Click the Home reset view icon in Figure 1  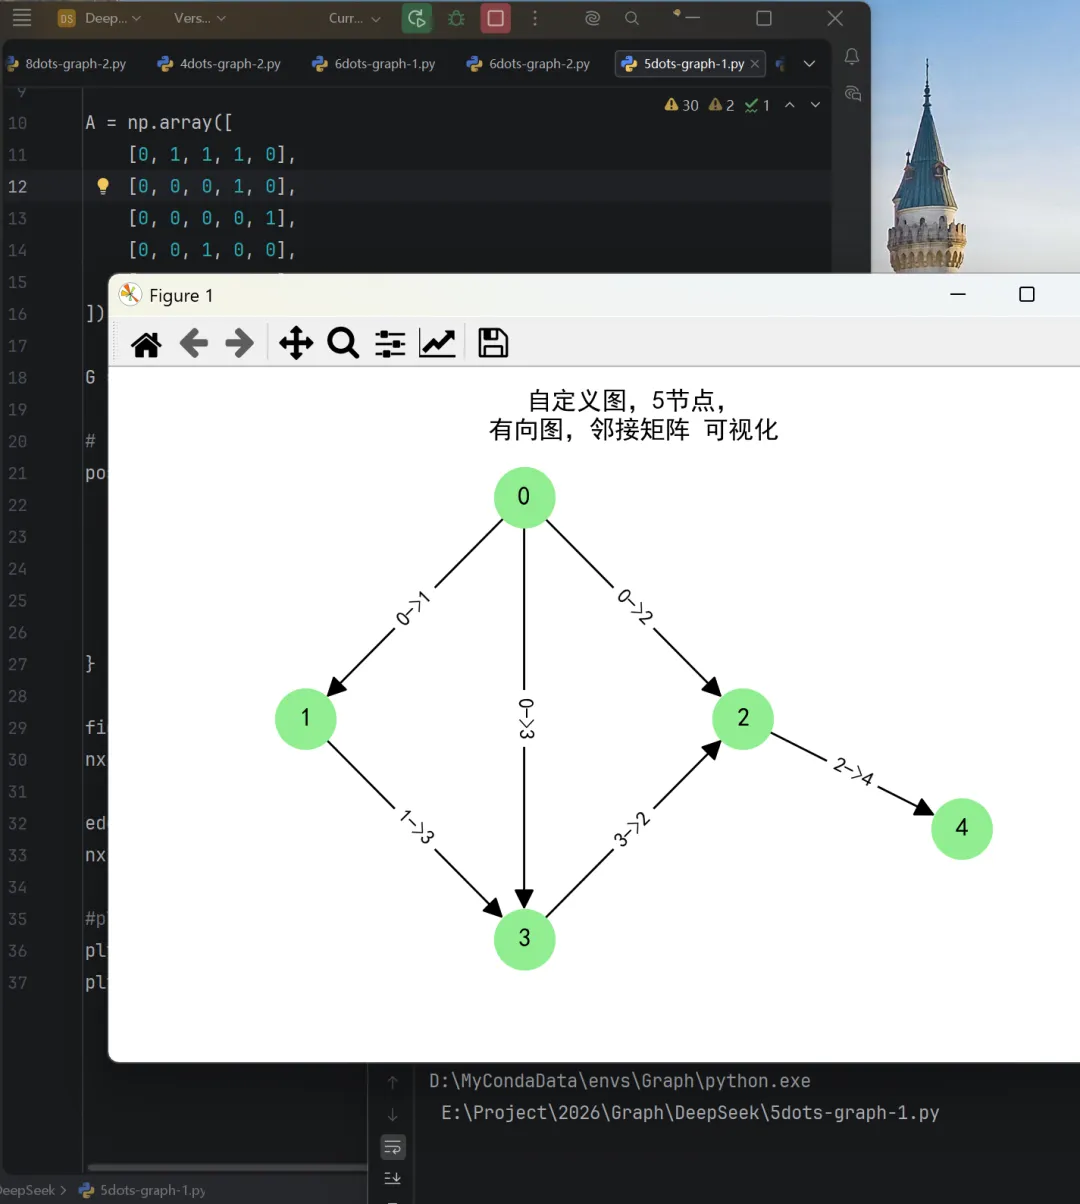pyautogui.click(x=146, y=344)
